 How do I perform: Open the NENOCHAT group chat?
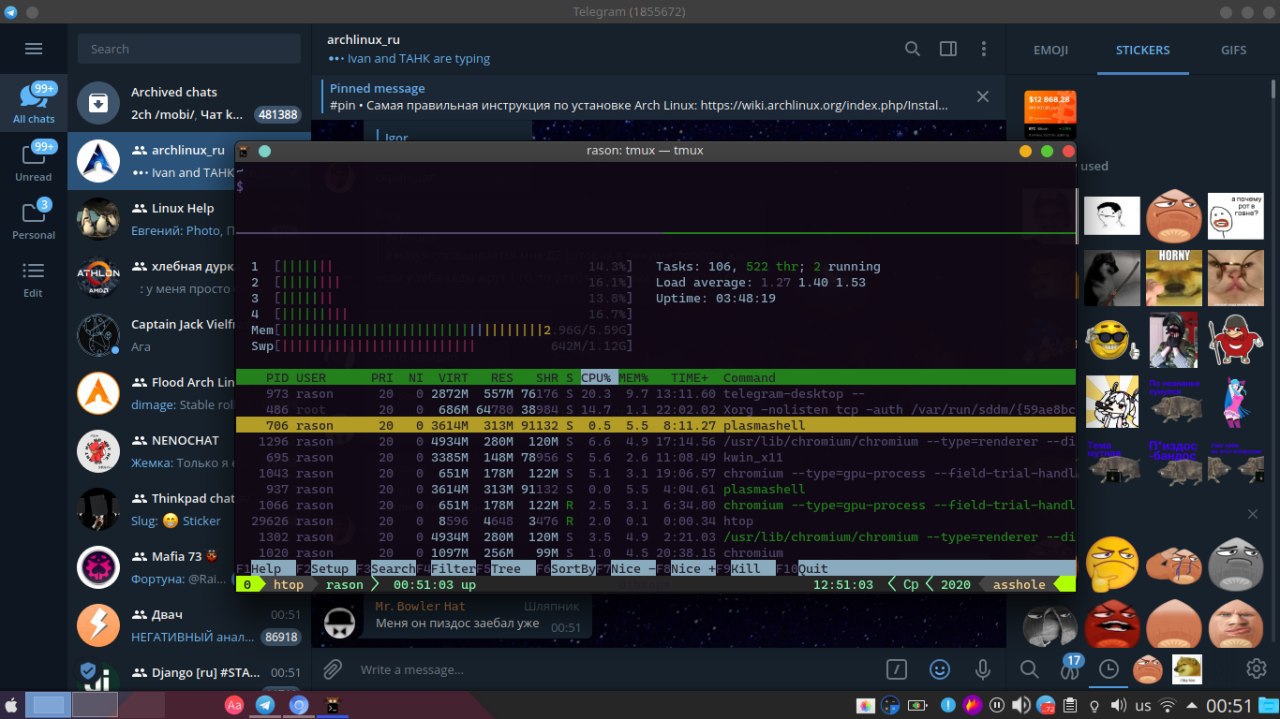[x=151, y=451]
